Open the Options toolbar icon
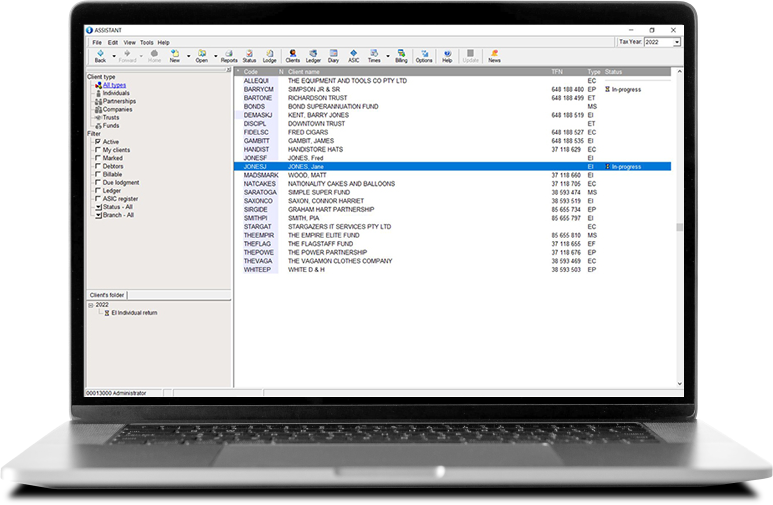Viewport: 773px width, 505px height. click(x=424, y=56)
